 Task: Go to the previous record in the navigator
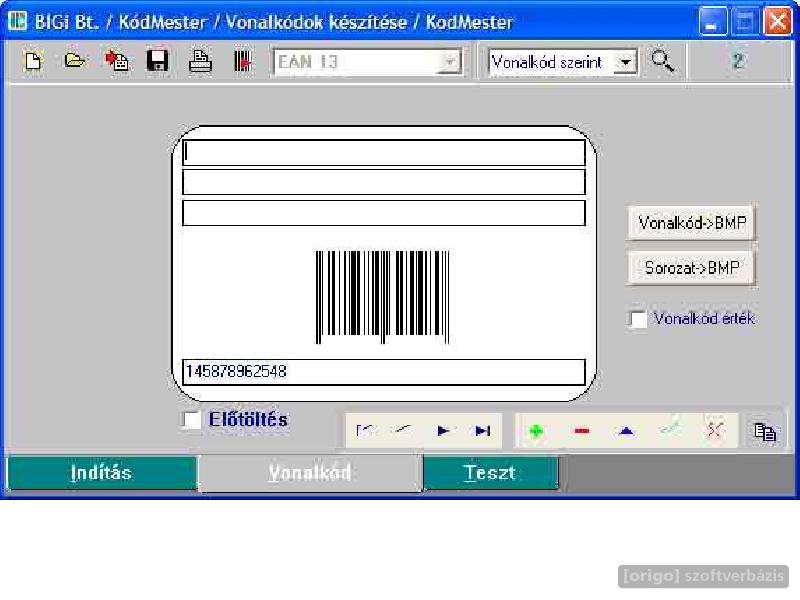402,431
